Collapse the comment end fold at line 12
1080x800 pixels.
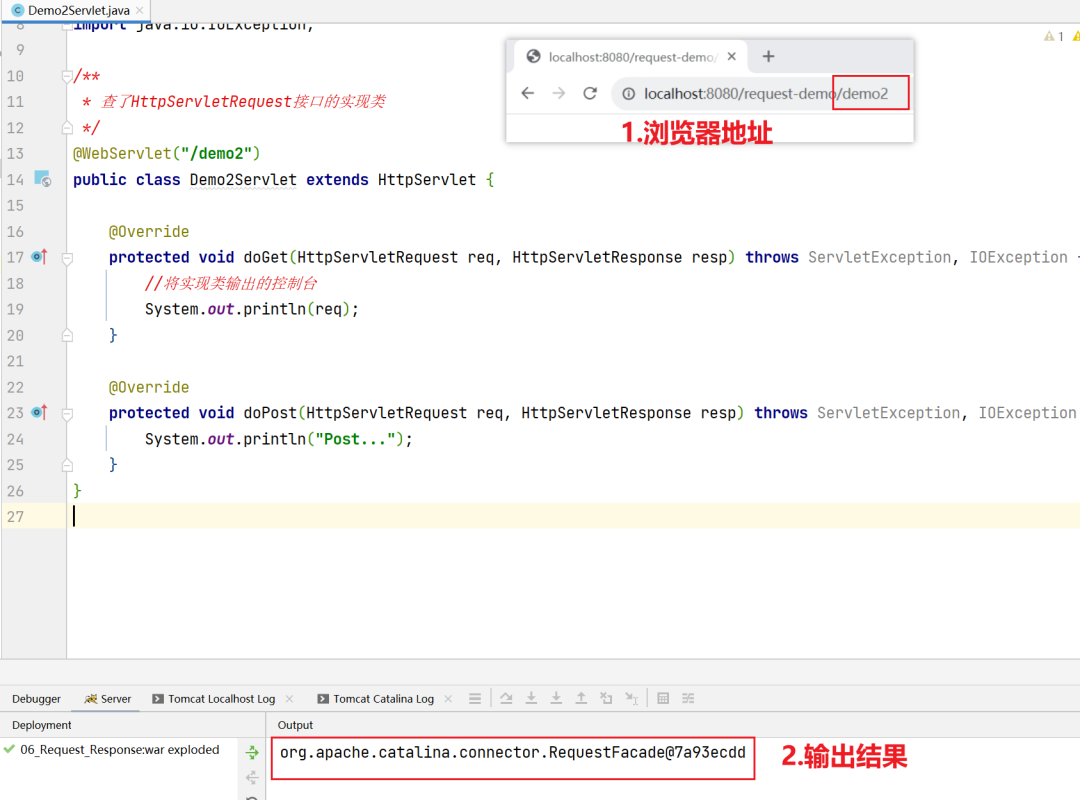coord(67,127)
